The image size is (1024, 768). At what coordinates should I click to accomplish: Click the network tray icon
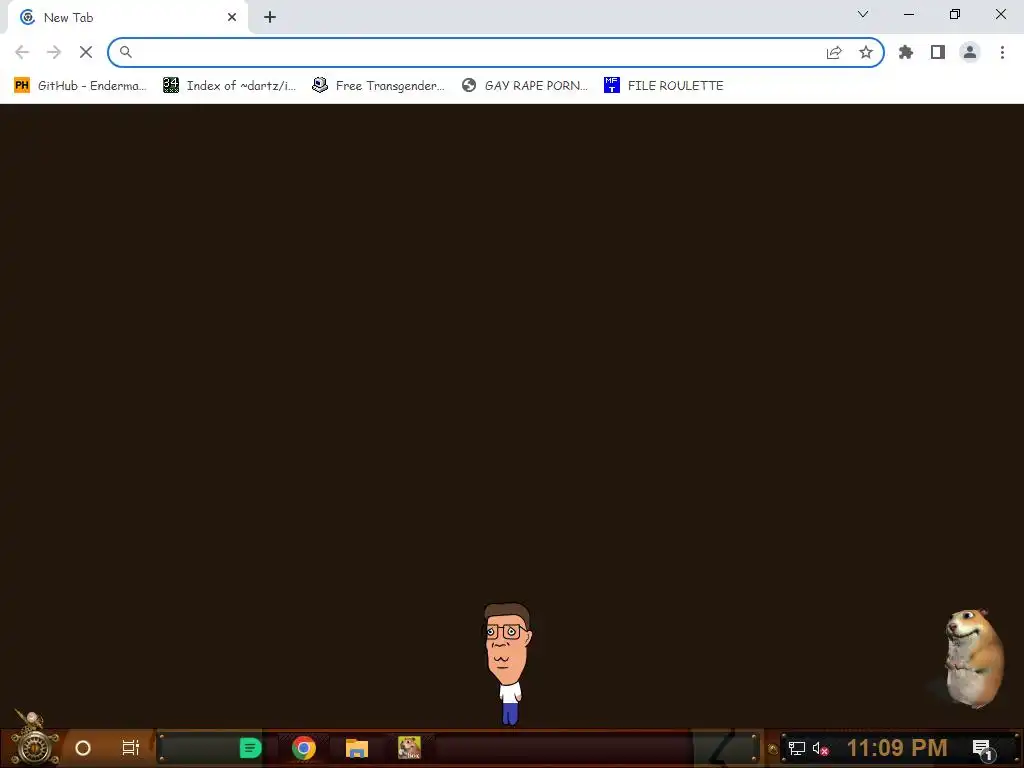(797, 748)
